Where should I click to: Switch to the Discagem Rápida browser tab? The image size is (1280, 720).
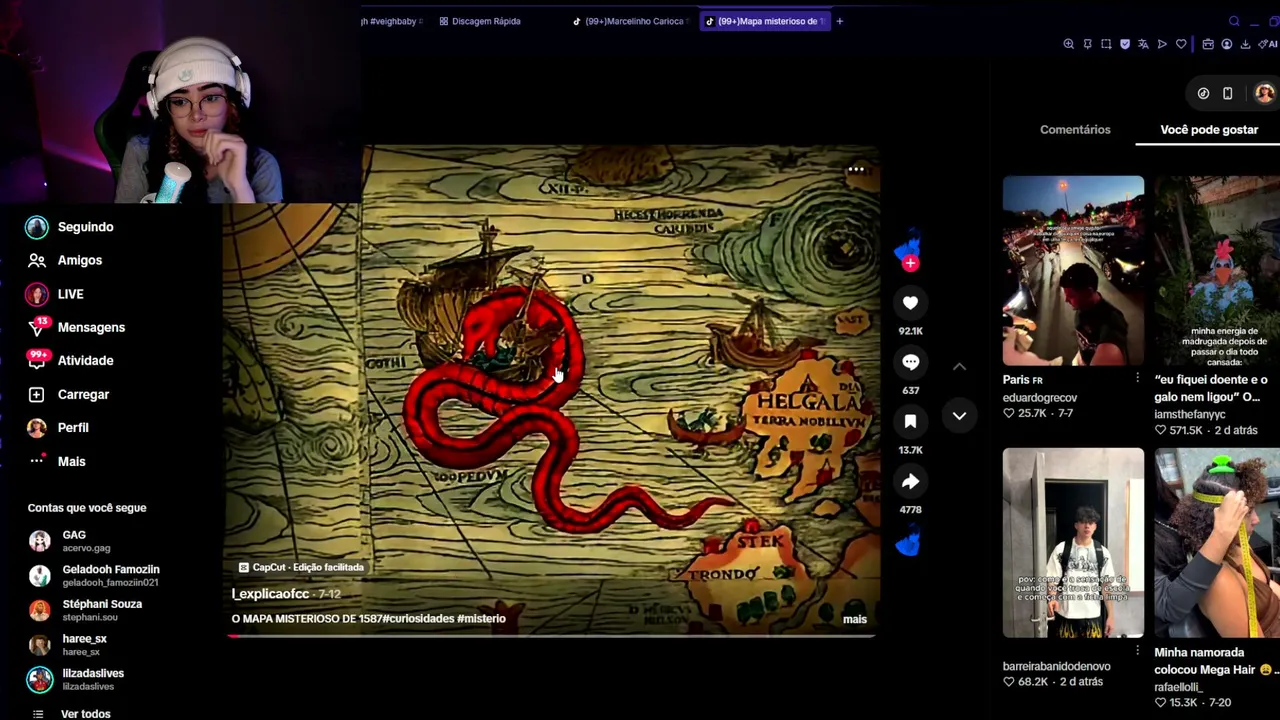click(481, 21)
